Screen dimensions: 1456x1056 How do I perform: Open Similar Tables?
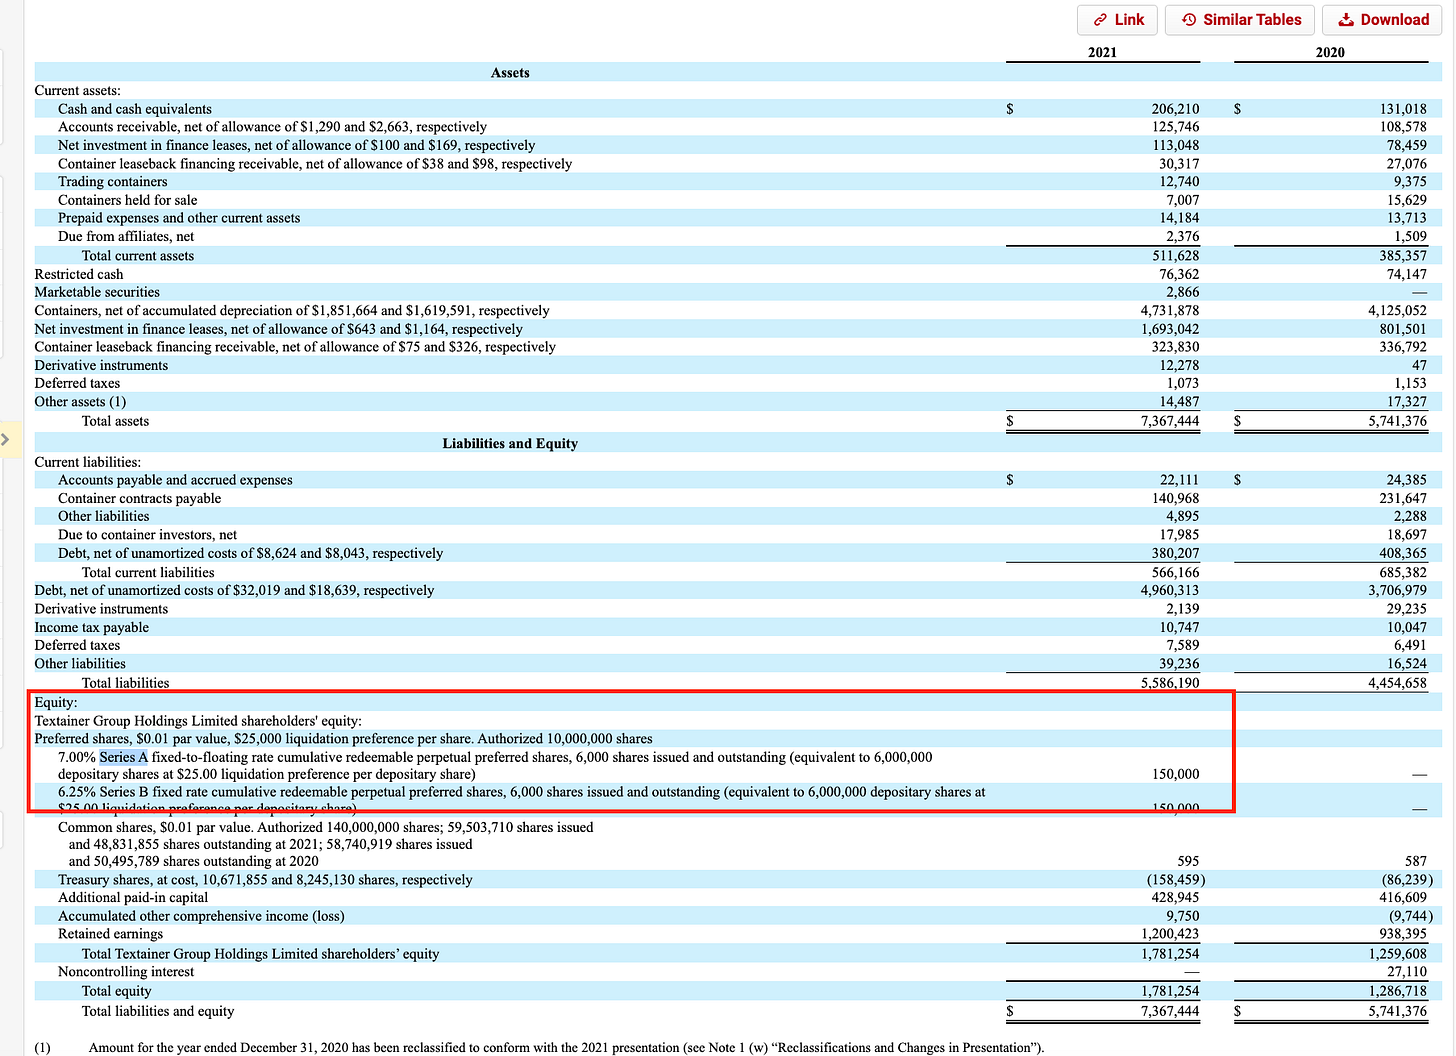pyautogui.click(x=1240, y=20)
